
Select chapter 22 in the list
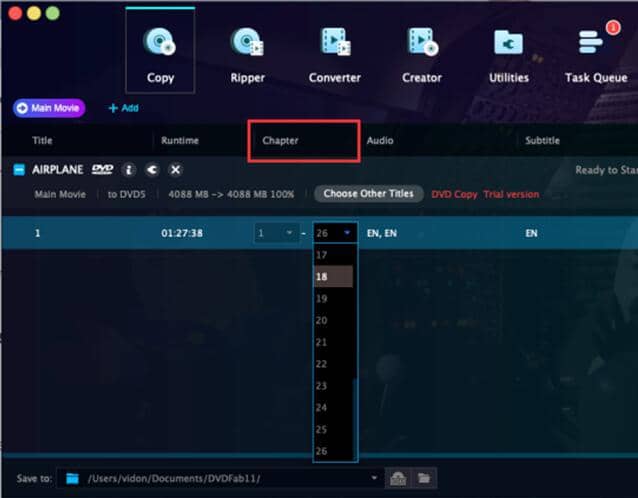tap(333, 364)
